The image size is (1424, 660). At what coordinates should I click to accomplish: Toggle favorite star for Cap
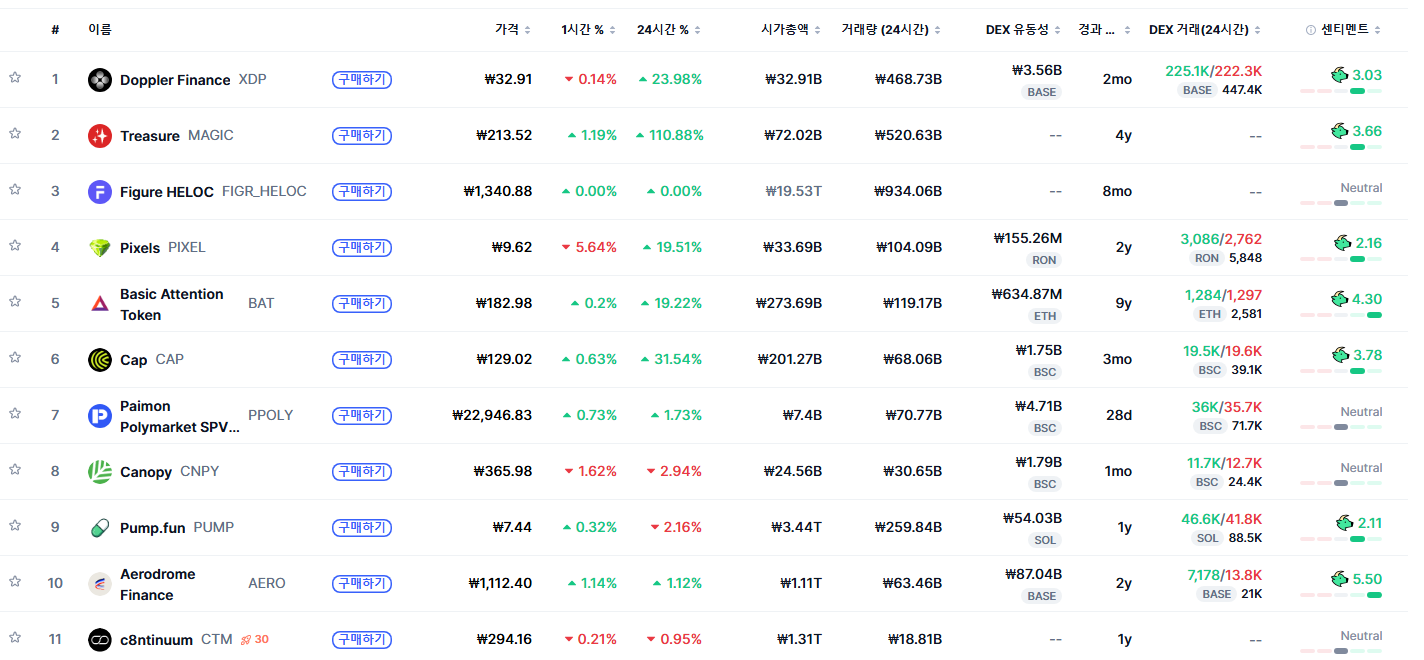pyautogui.click(x=15, y=358)
